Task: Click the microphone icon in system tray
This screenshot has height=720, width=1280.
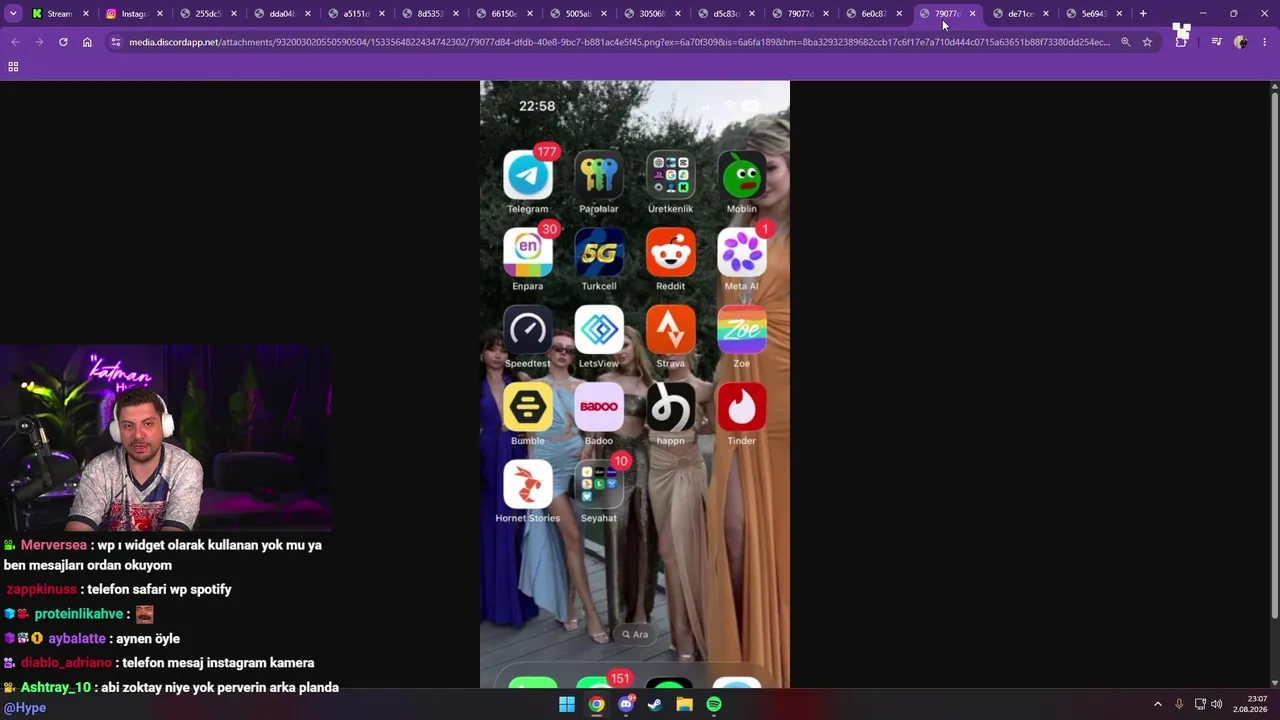Action: [1179, 704]
